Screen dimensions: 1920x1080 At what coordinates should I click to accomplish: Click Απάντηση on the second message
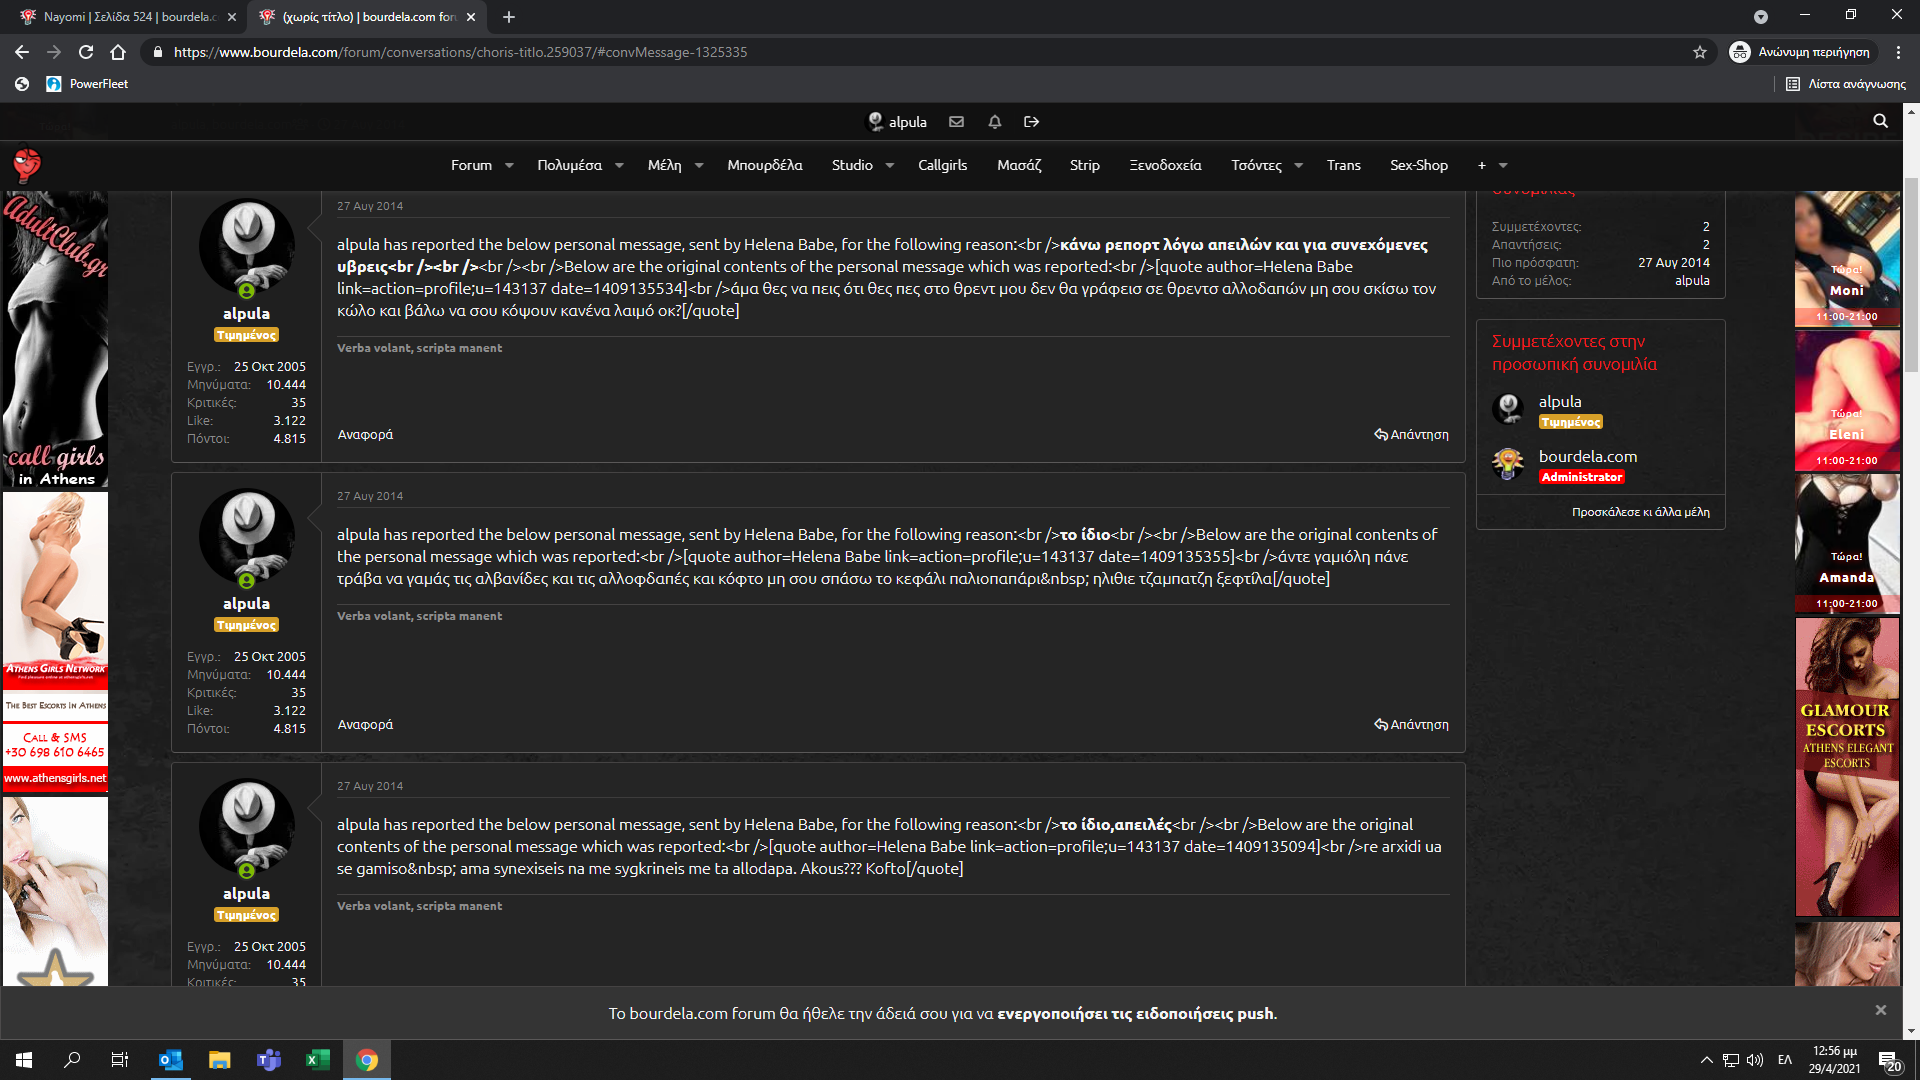(1411, 724)
